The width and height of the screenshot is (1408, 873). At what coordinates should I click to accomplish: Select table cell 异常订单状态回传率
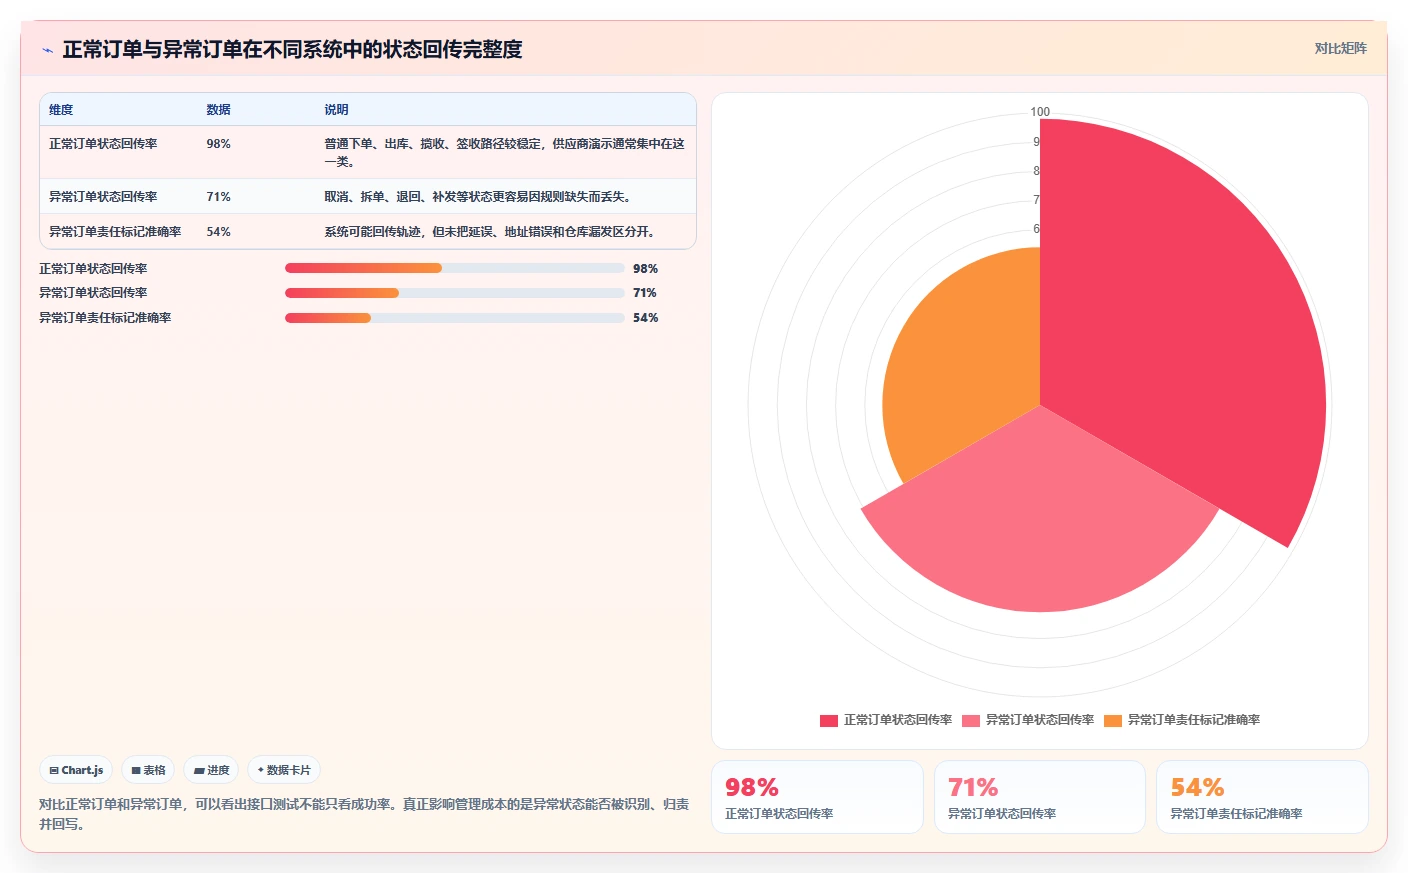coord(103,197)
